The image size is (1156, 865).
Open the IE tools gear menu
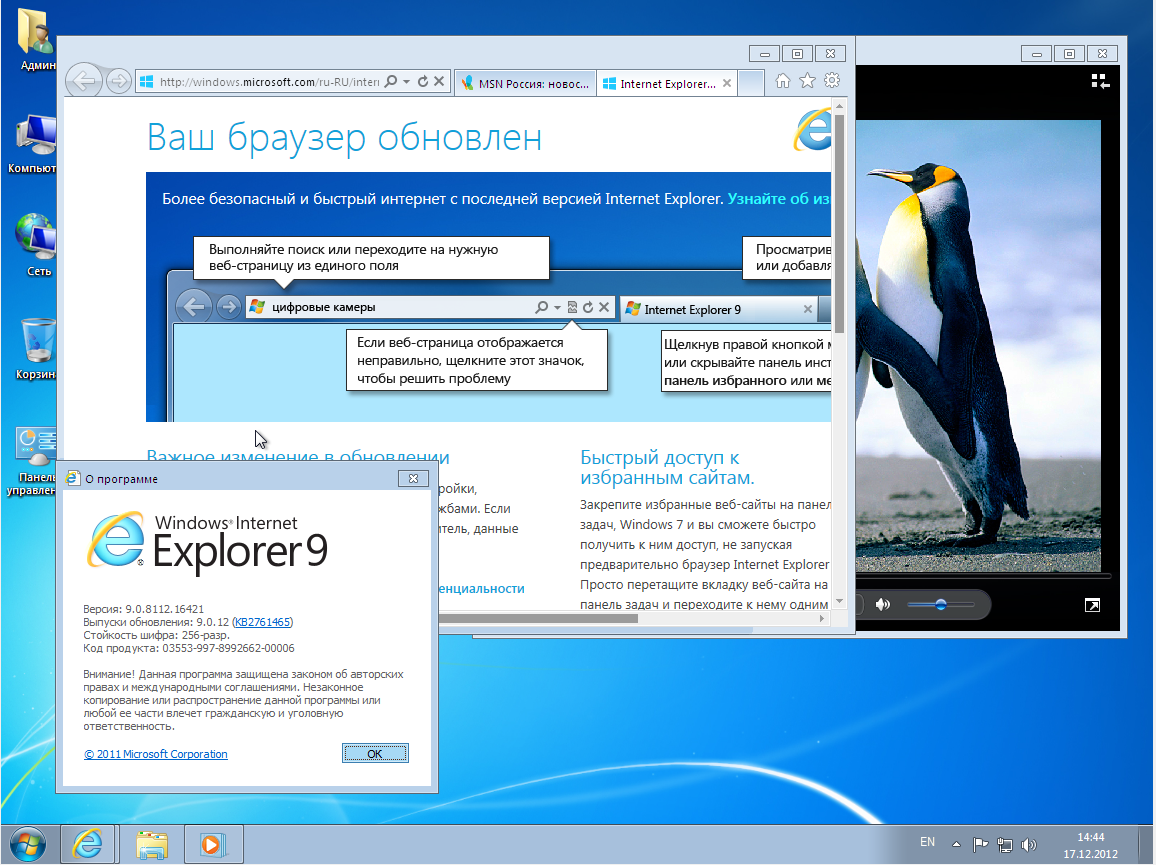click(832, 80)
